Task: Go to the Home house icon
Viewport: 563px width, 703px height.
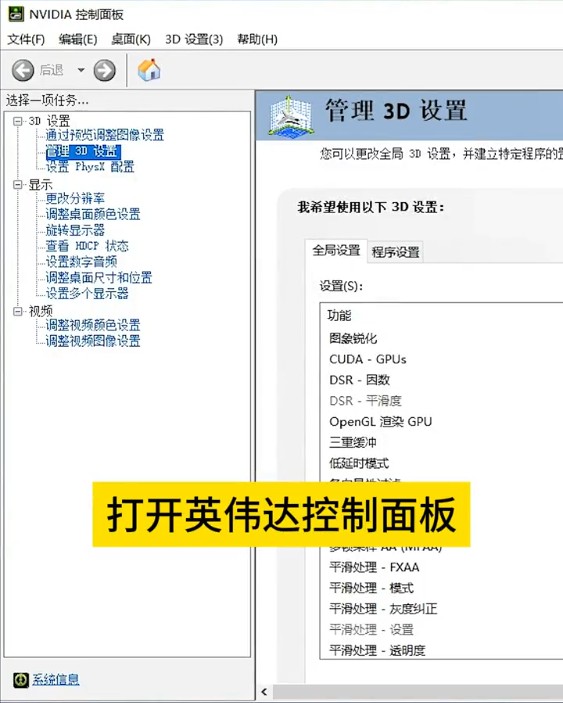Action: 149,69
